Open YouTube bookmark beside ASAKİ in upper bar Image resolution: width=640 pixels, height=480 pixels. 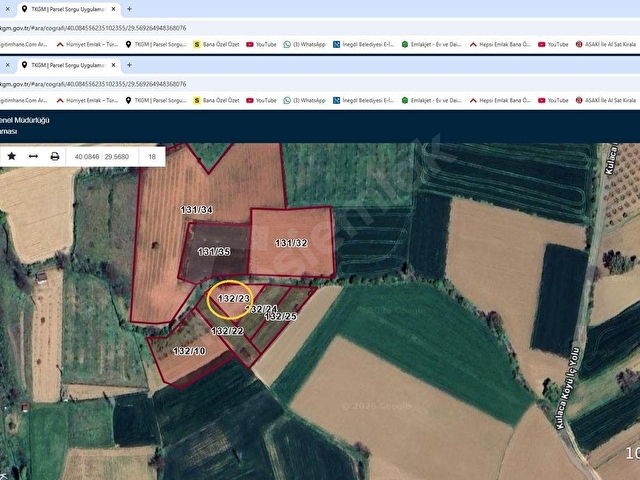coord(553,44)
